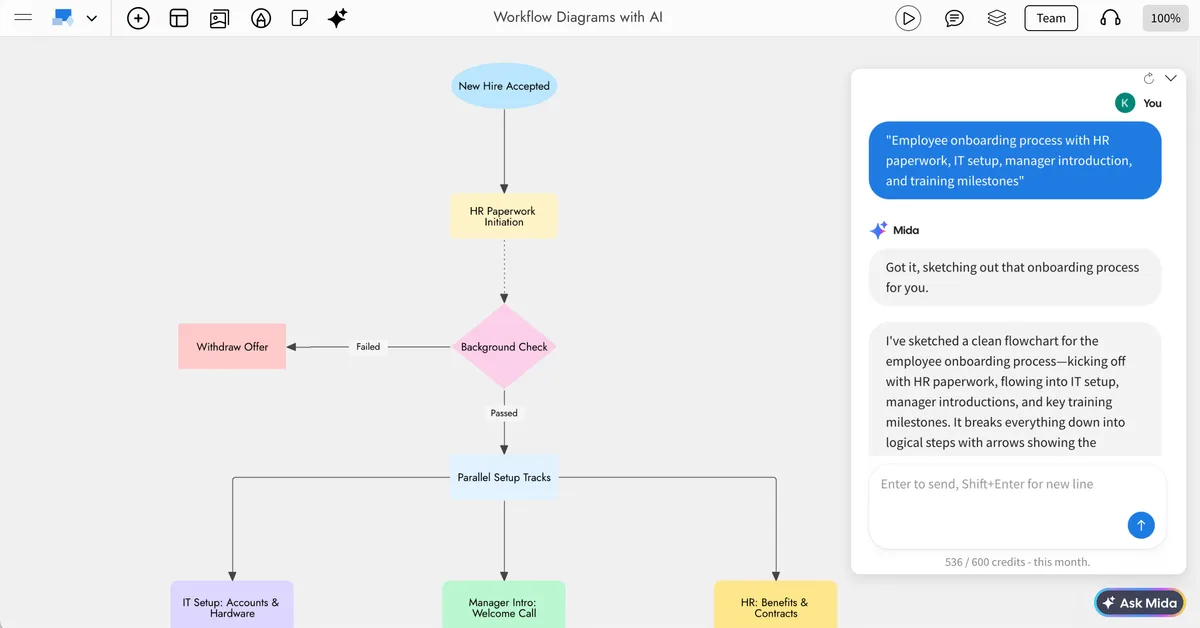Focus the chat message input field
The height and width of the screenshot is (628, 1200).
[1017, 506]
